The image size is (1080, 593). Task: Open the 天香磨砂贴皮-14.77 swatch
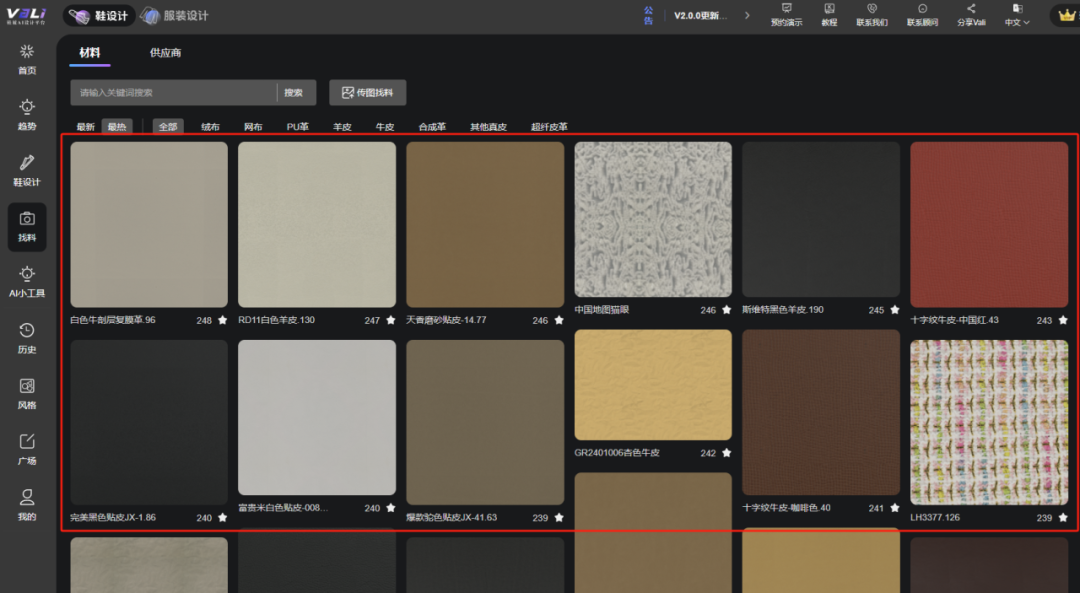[485, 225]
